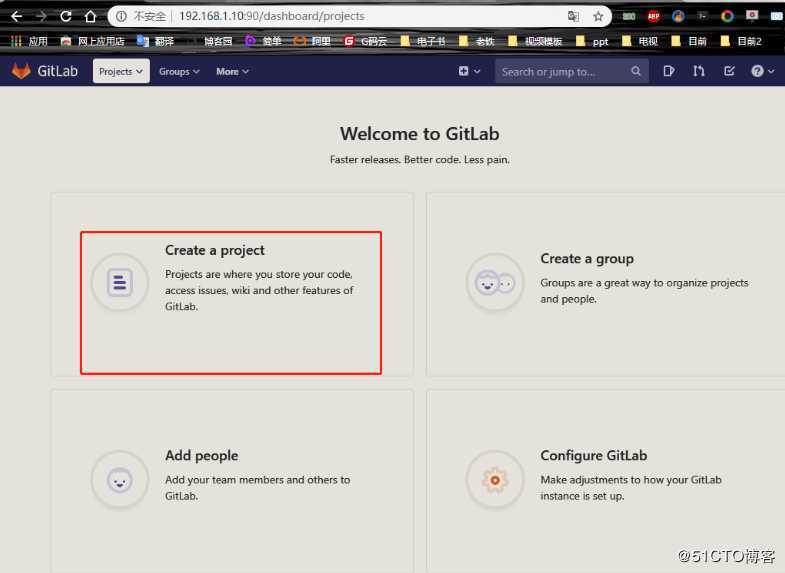785x573 pixels.
Task: Open the 电视 bookmark folder
Action: coord(640,41)
